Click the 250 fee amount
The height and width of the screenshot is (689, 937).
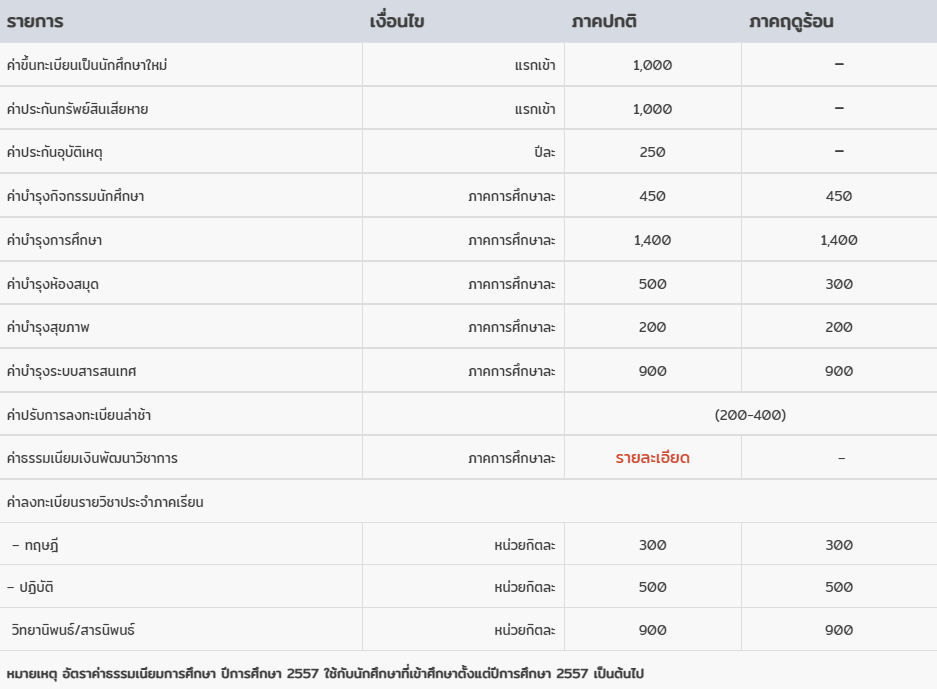(652, 152)
